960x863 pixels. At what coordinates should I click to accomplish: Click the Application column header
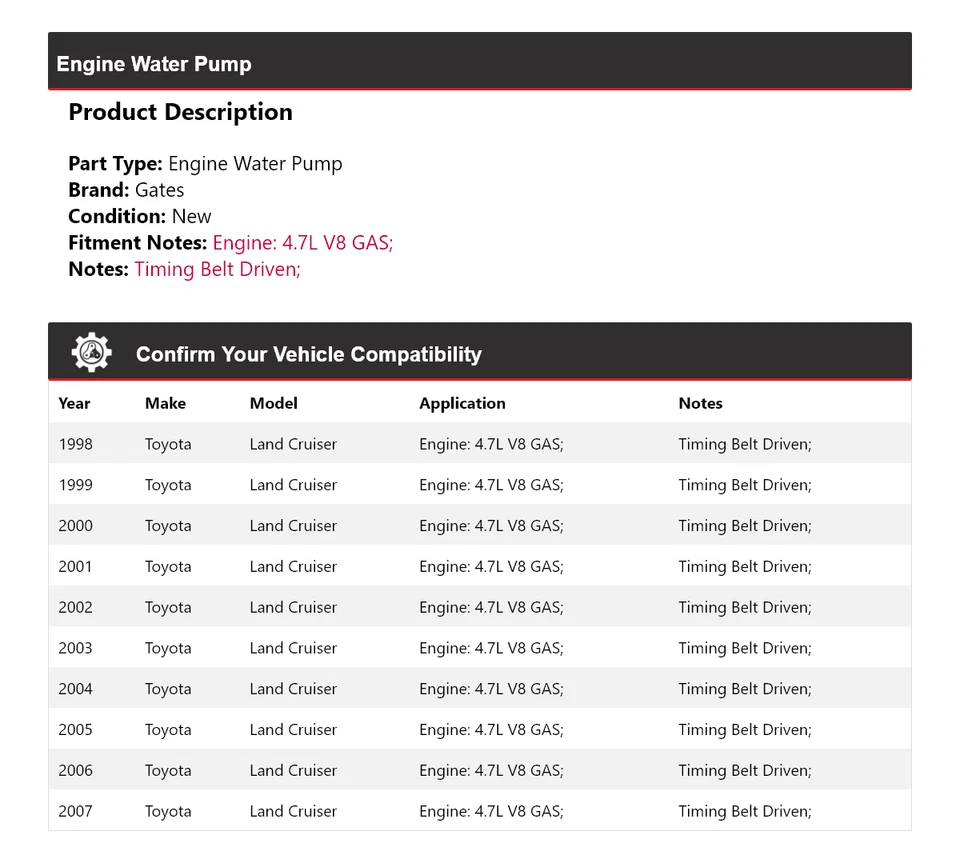(462, 403)
